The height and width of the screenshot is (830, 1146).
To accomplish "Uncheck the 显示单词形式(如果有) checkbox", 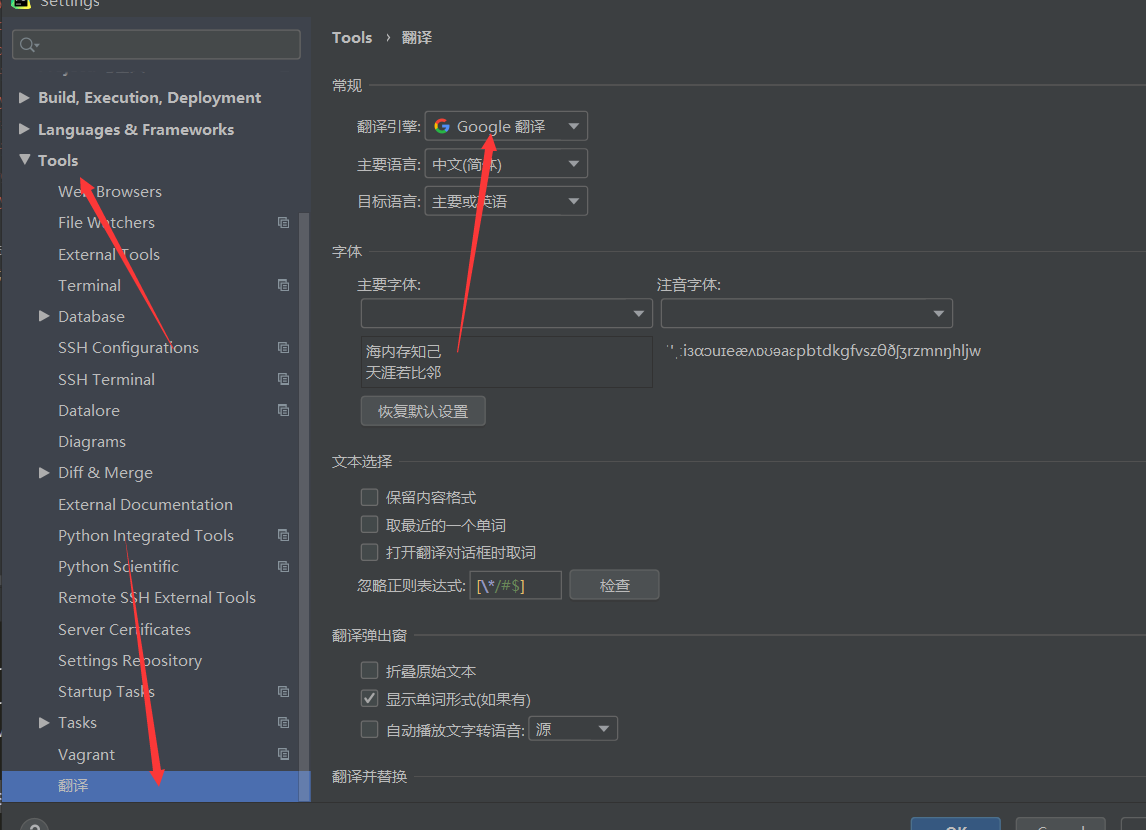I will [x=370, y=698].
